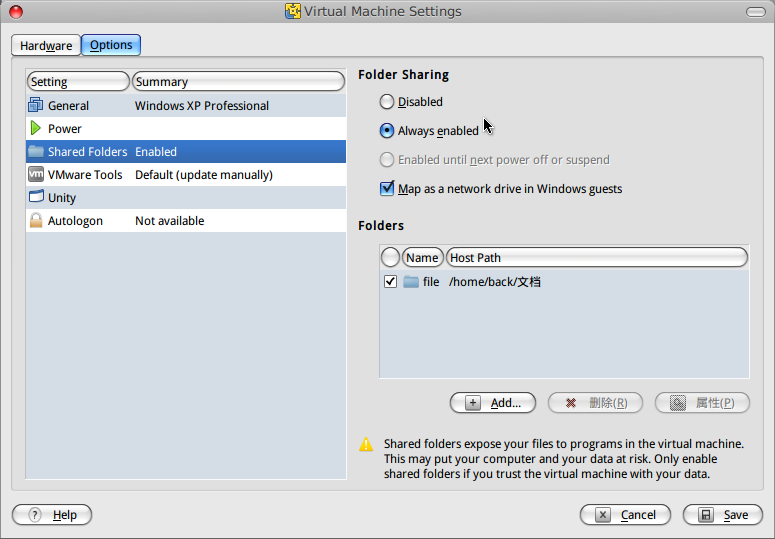Open Help for this dialog
The image size is (775, 539).
click(x=52, y=515)
